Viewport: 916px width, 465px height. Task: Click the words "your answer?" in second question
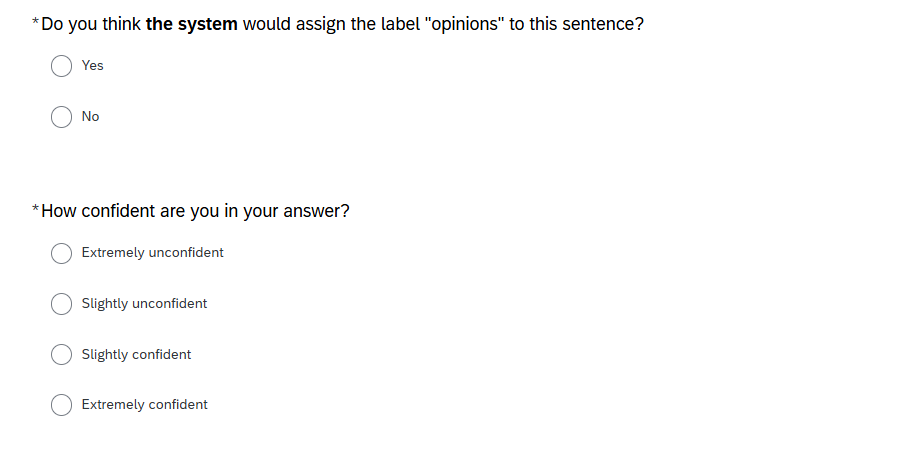pyautogui.click(x=296, y=211)
